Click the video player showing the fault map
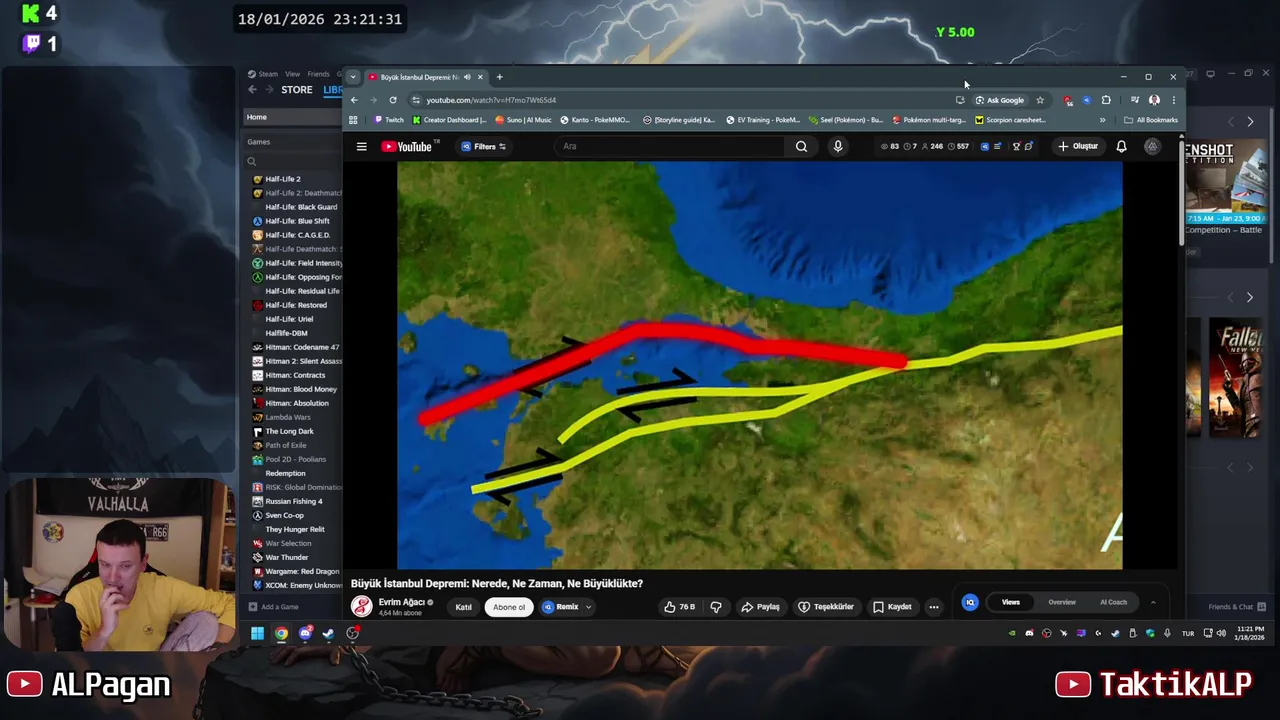Image resolution: width=1280 pixels, height=720 pixels. tap(759, 365)
